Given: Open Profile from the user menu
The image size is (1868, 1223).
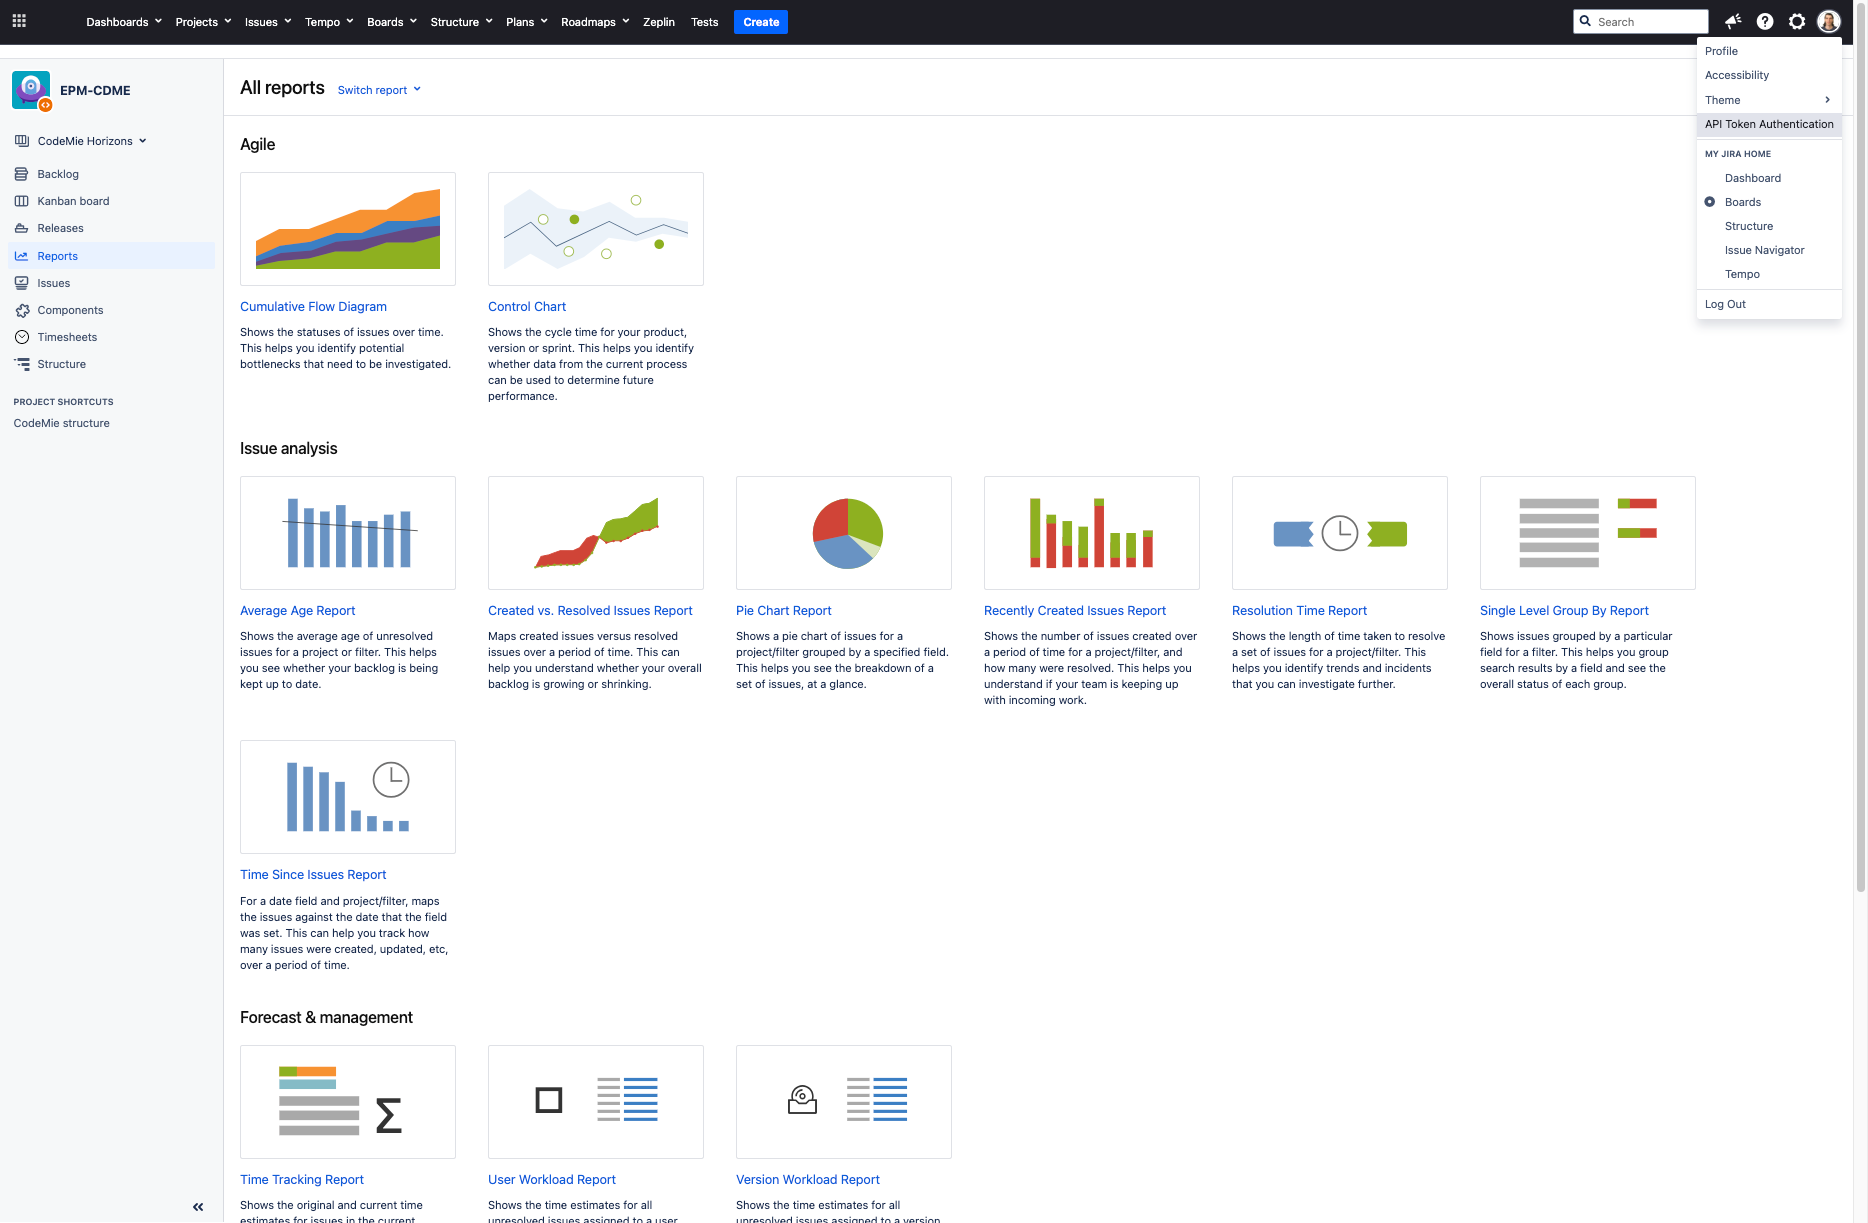Looking at the screenshot, I should pos(1721,50).
